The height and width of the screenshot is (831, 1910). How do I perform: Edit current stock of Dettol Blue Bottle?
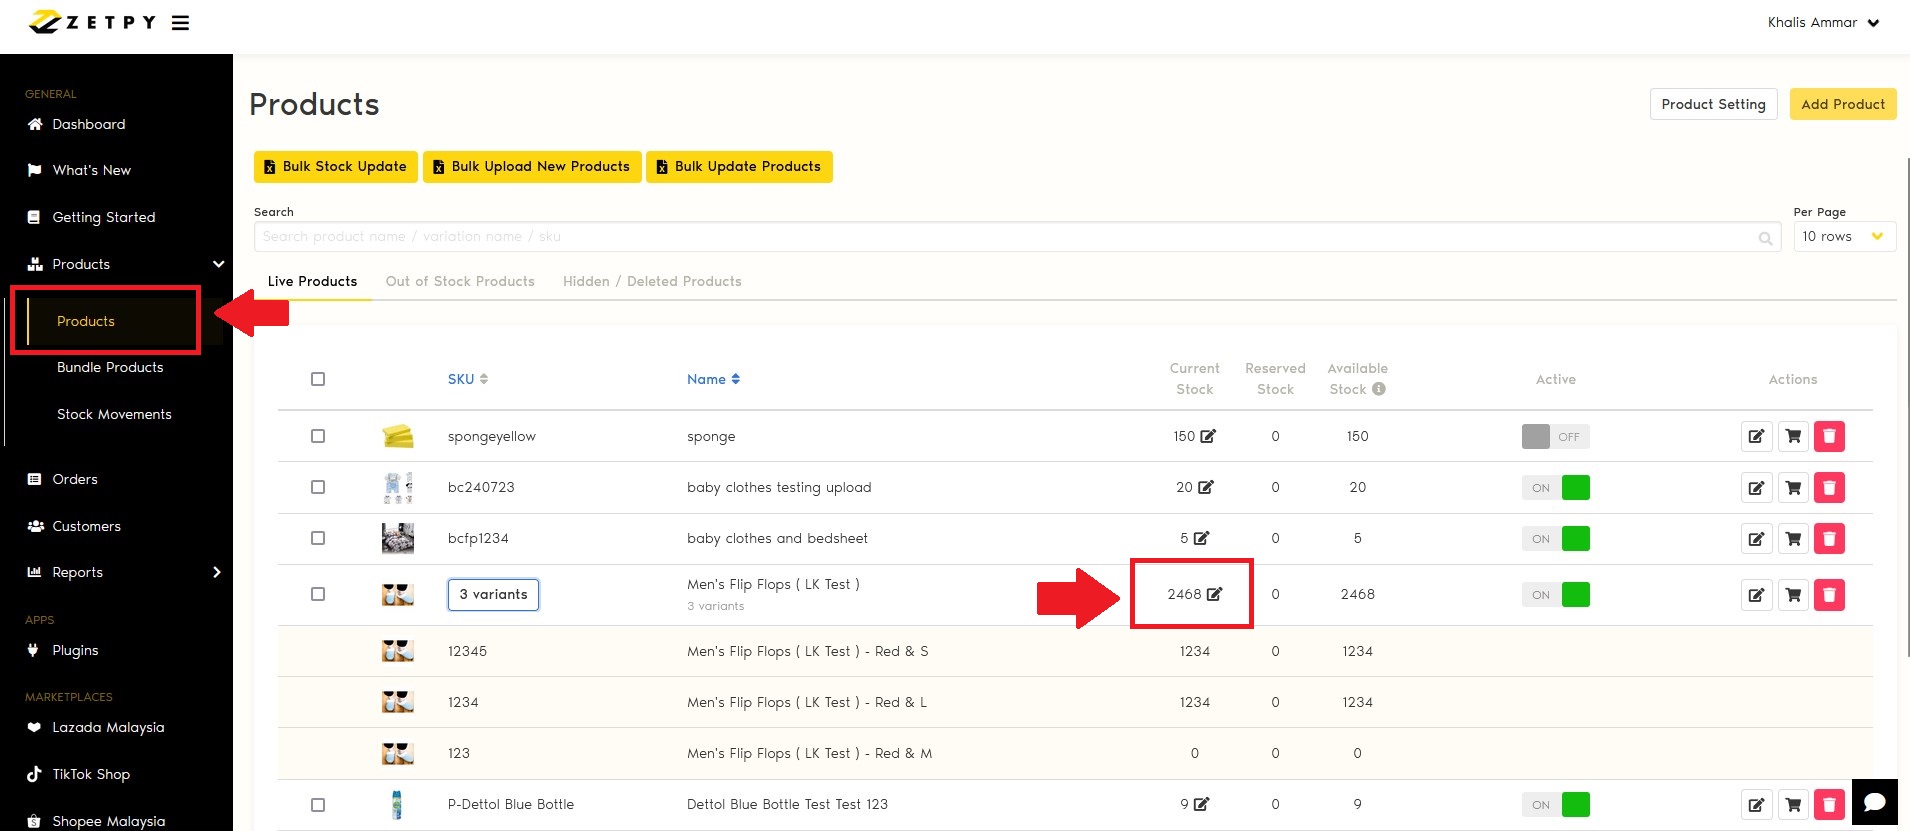(1201, 804)
